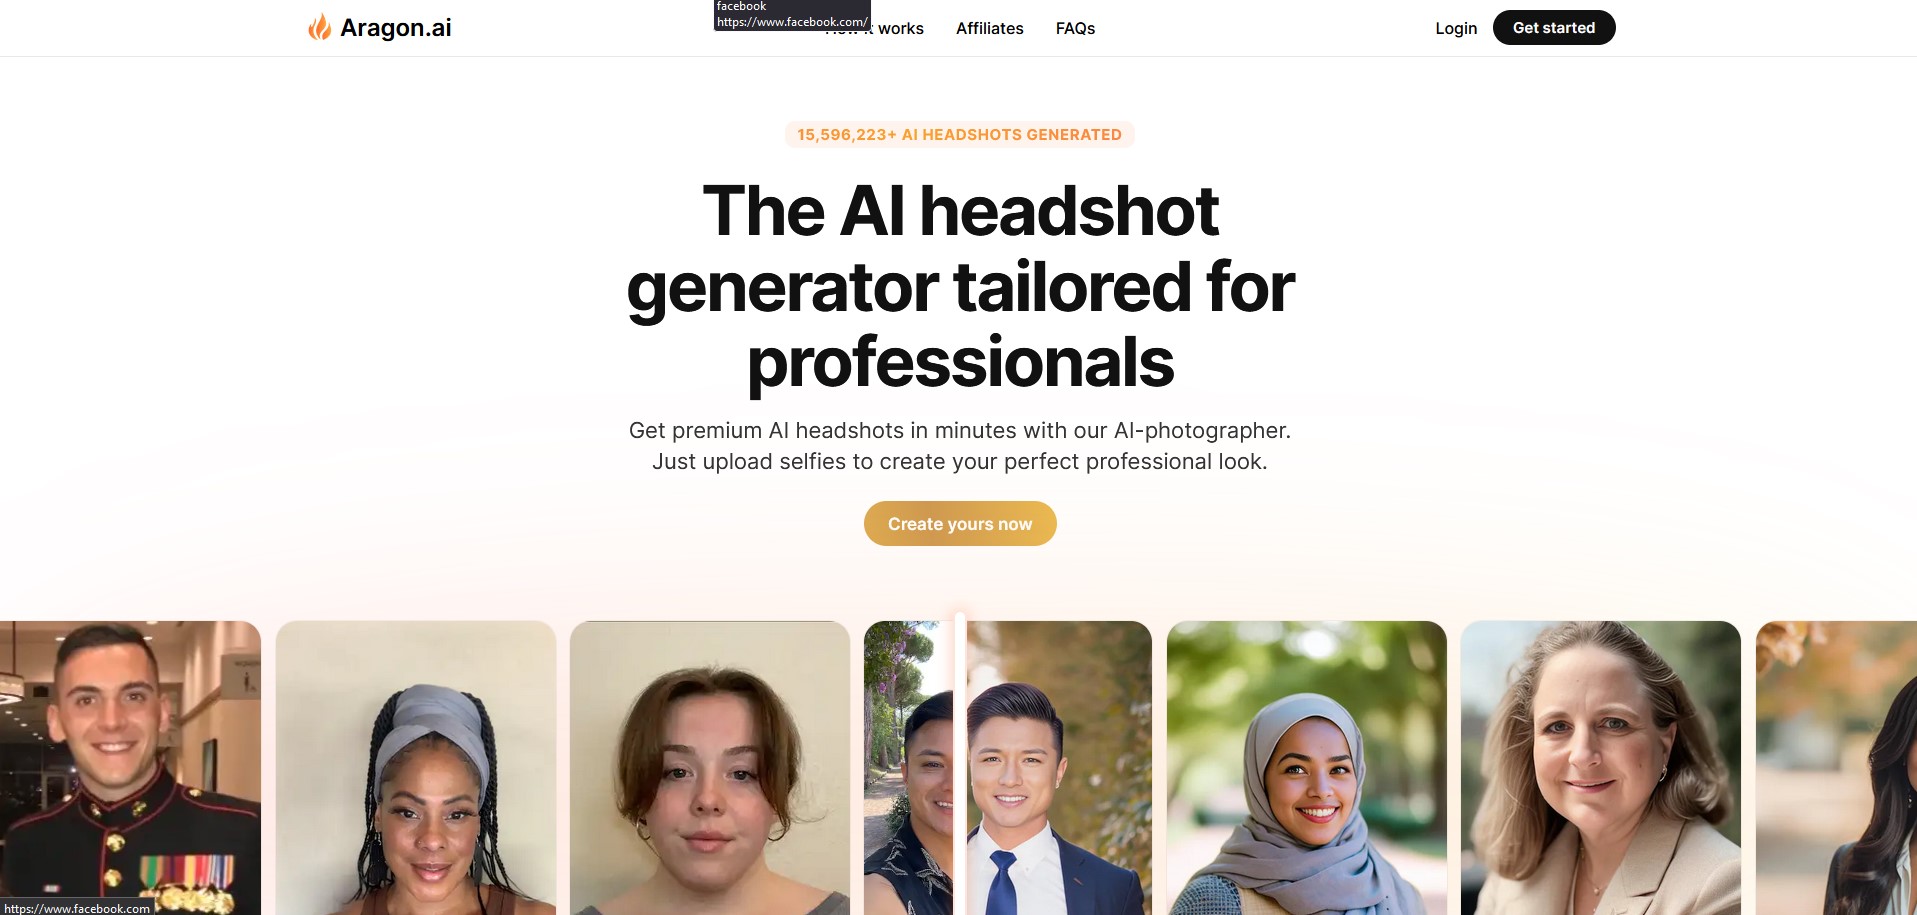Click the man in navy suit headshot
This screenshot has height=915, width=1917.
1058,768
